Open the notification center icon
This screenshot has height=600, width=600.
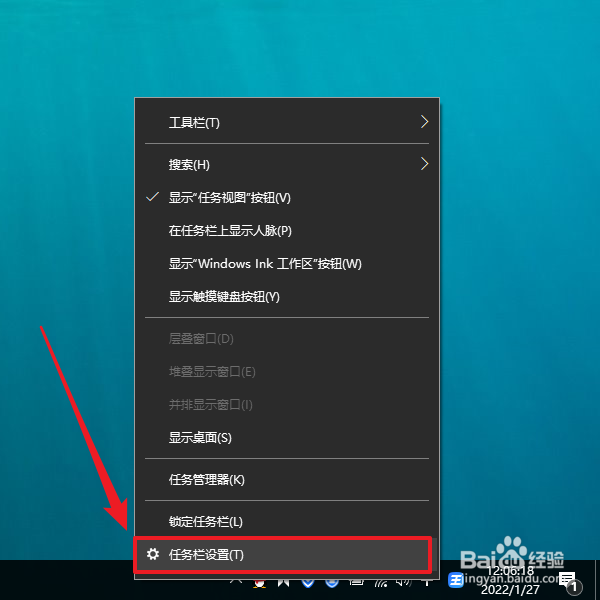(x=568, y=581)
